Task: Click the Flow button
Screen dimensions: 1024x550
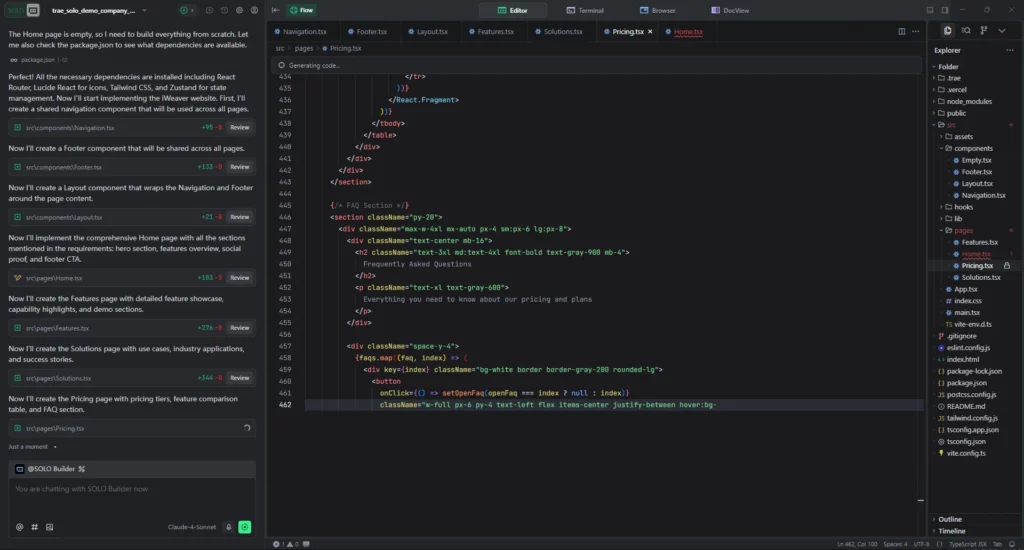Action: click(x=302, y=10)
